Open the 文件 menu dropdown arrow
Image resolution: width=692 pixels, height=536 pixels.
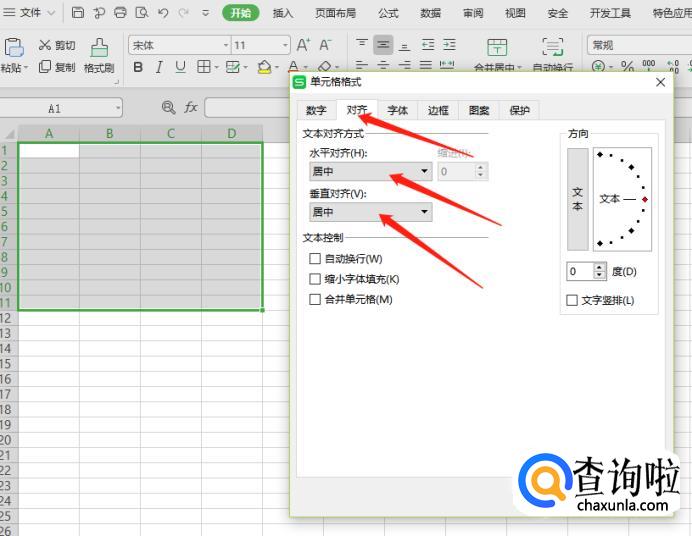51,13
